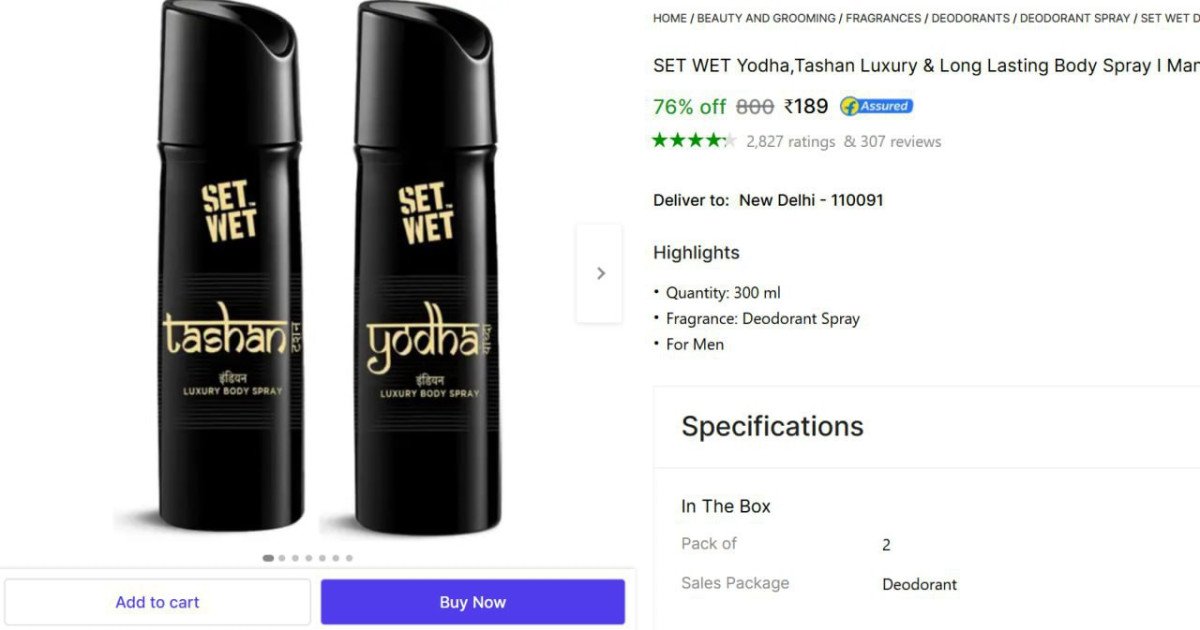This screenshot has width=1200, height=630.
Task: Click the next image arrow chevron
Action: 600,273
